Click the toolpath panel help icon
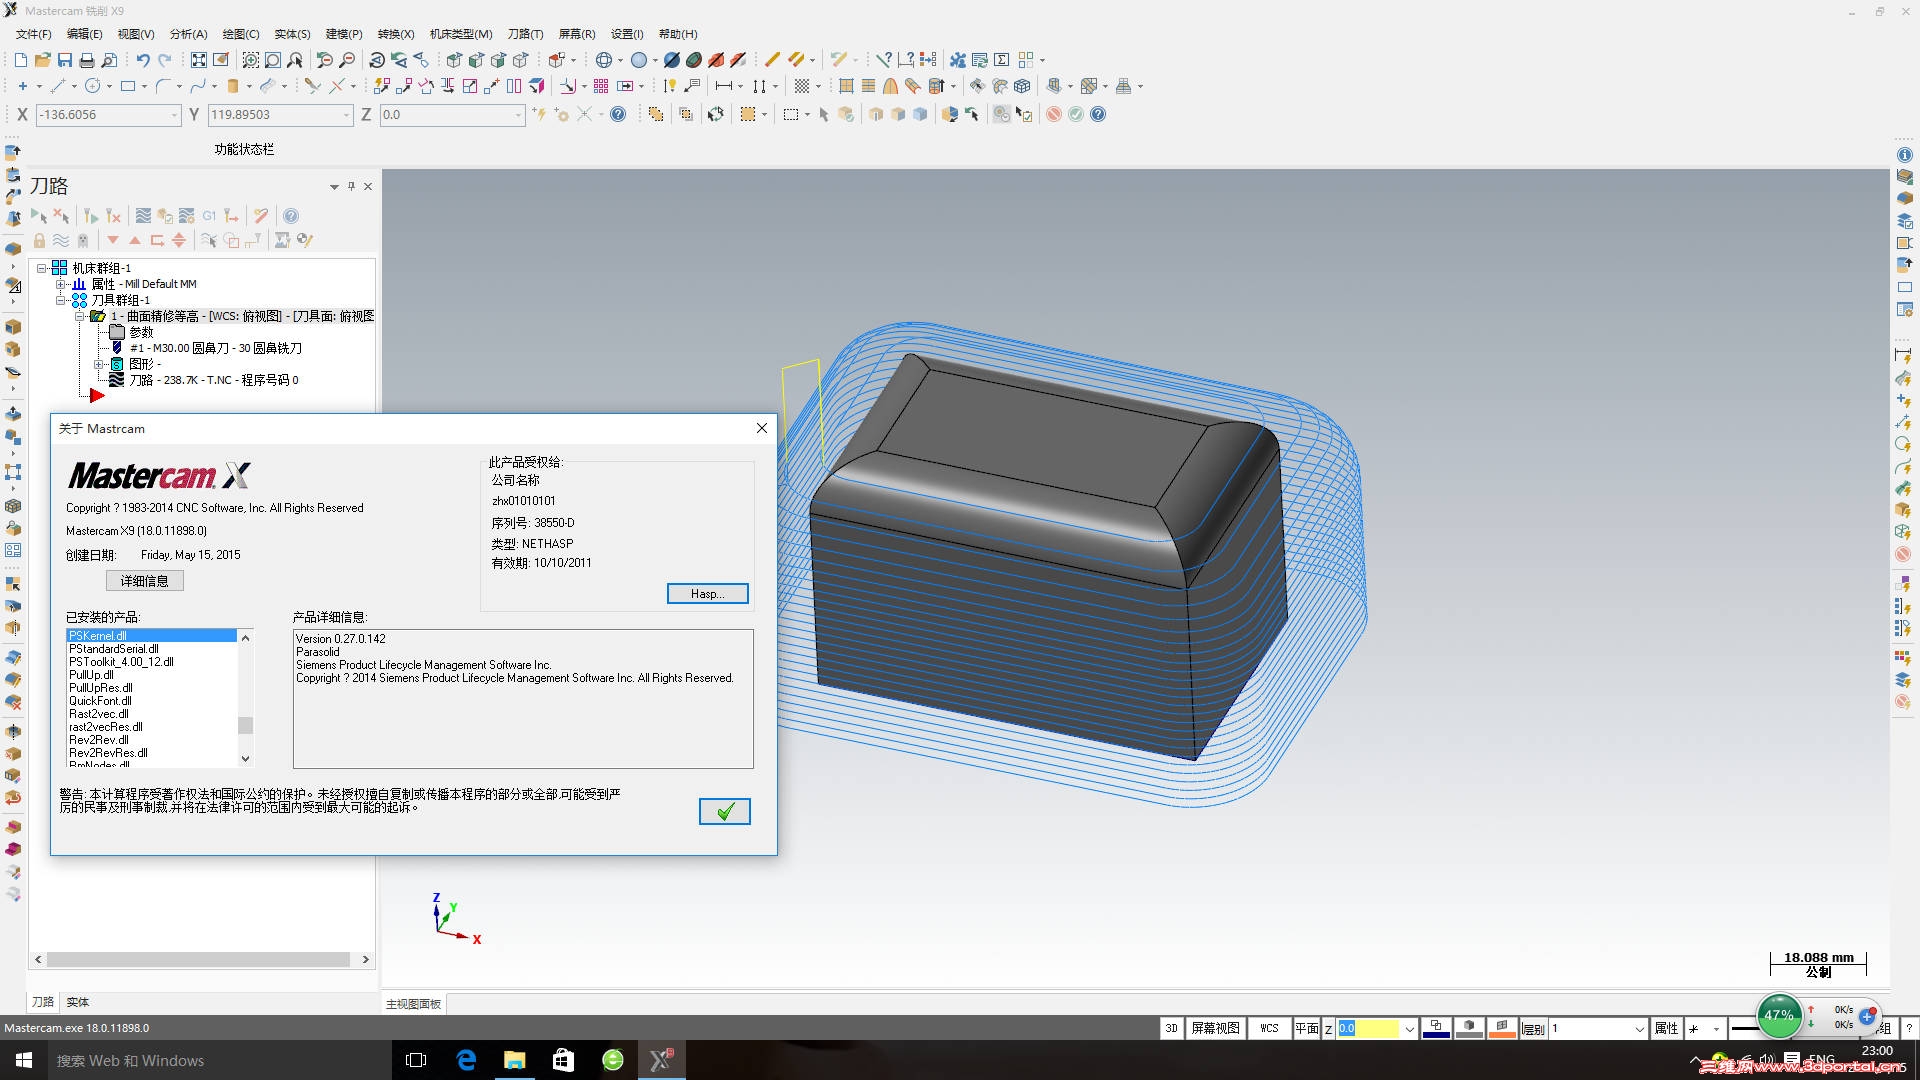The image size is (1920, 1080). (291, 216)
